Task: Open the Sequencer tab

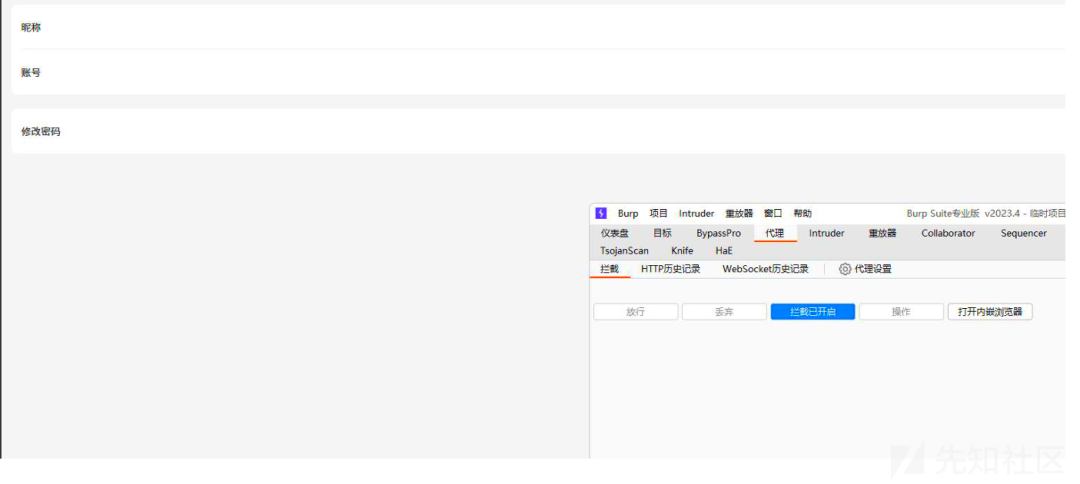Action: point(1023,233)
